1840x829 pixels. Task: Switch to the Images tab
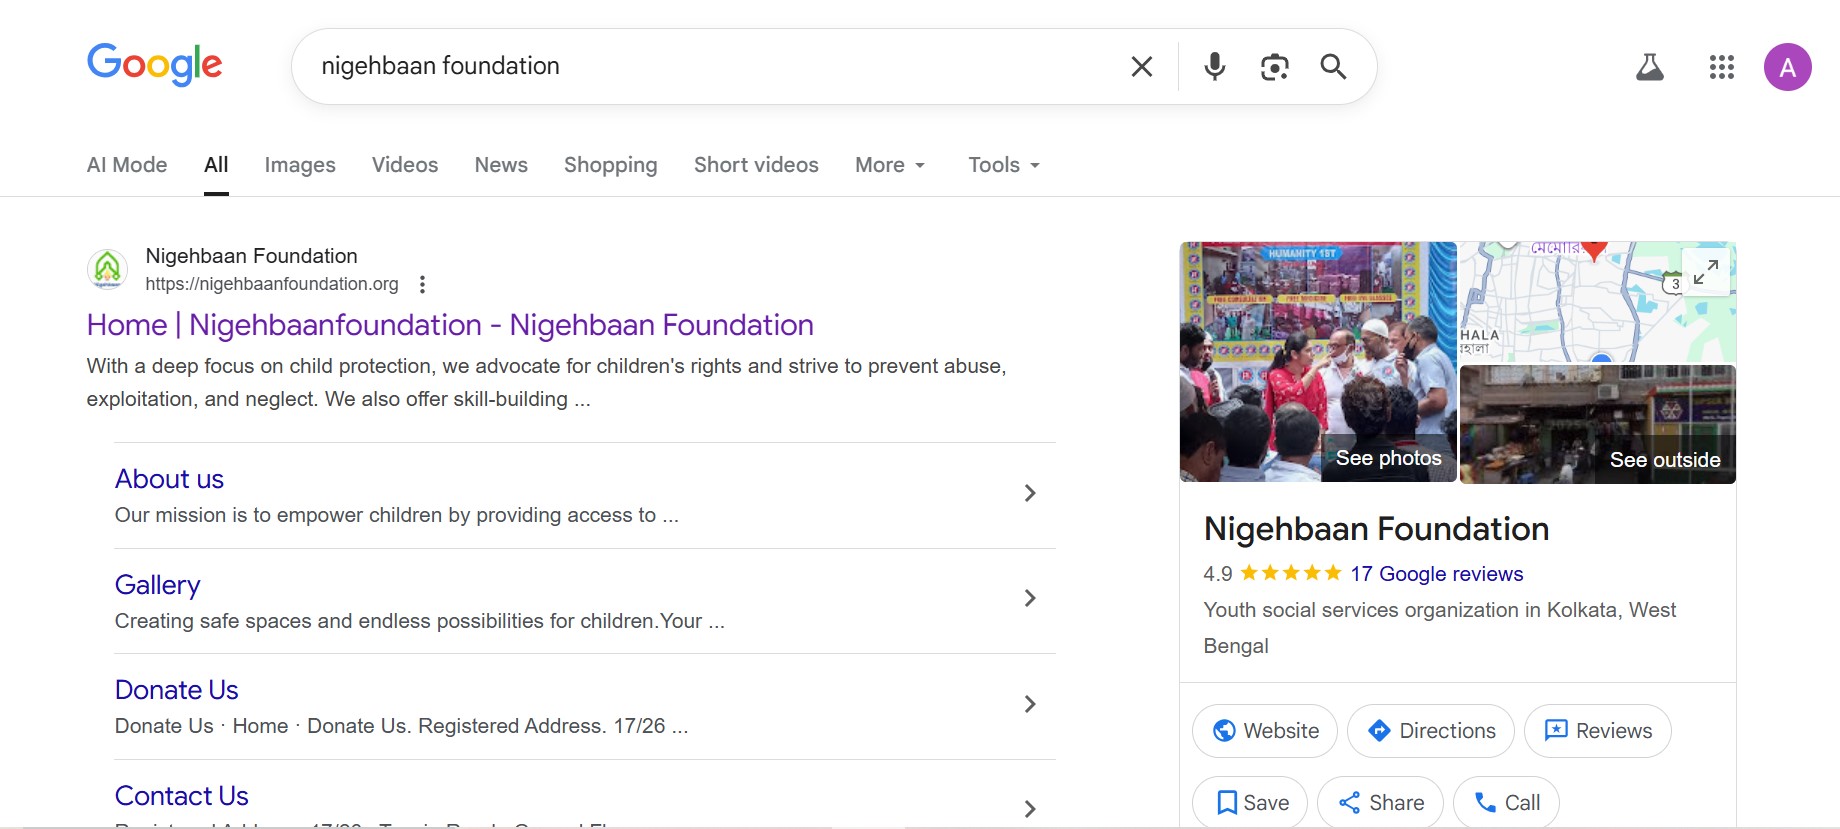point(300,165)
